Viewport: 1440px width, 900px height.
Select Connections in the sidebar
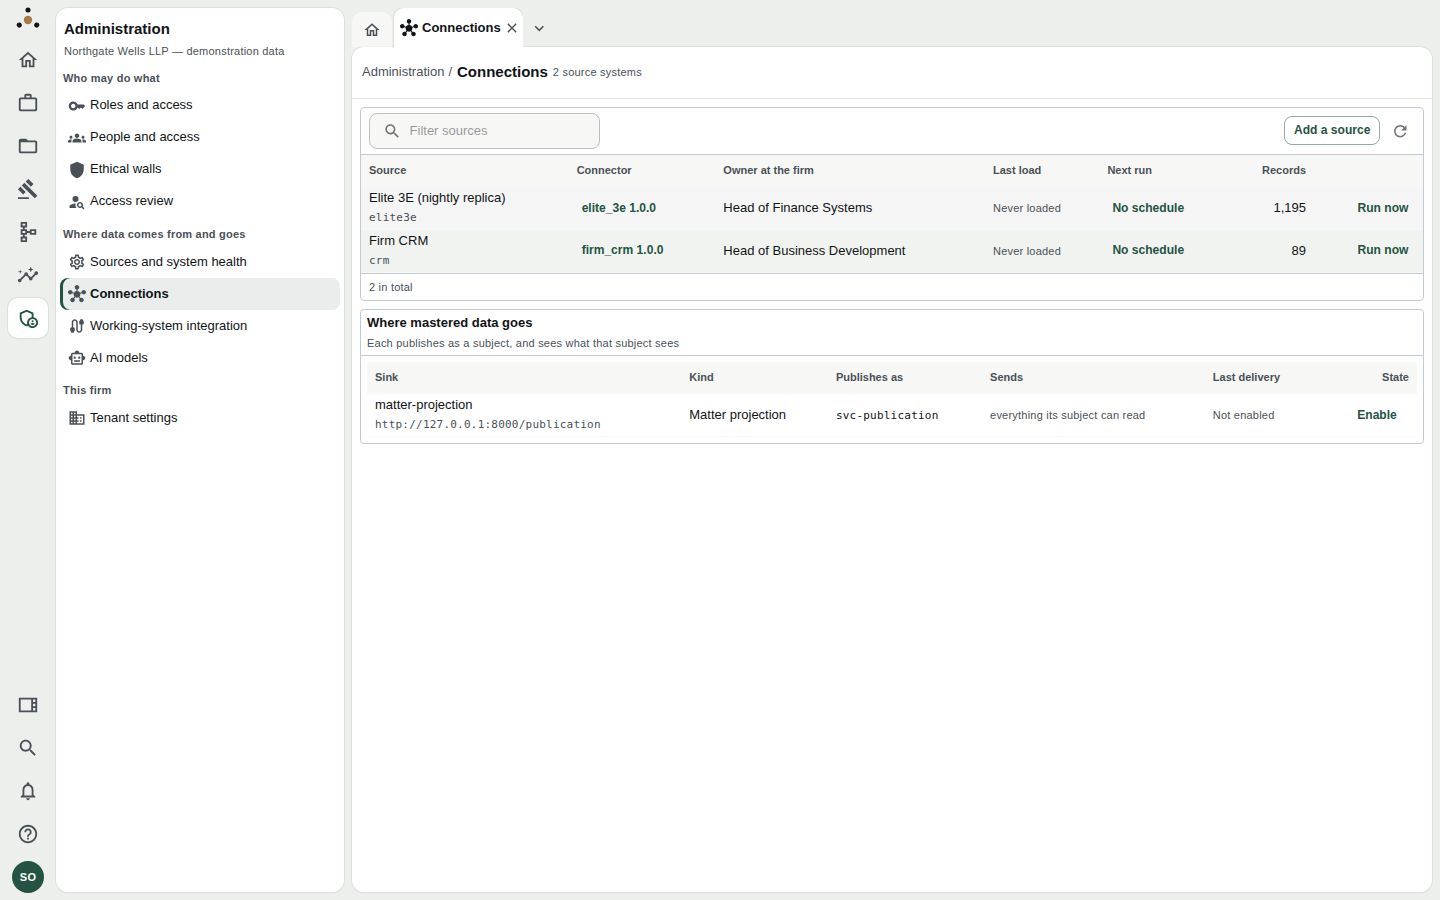(x=200, y=294)
